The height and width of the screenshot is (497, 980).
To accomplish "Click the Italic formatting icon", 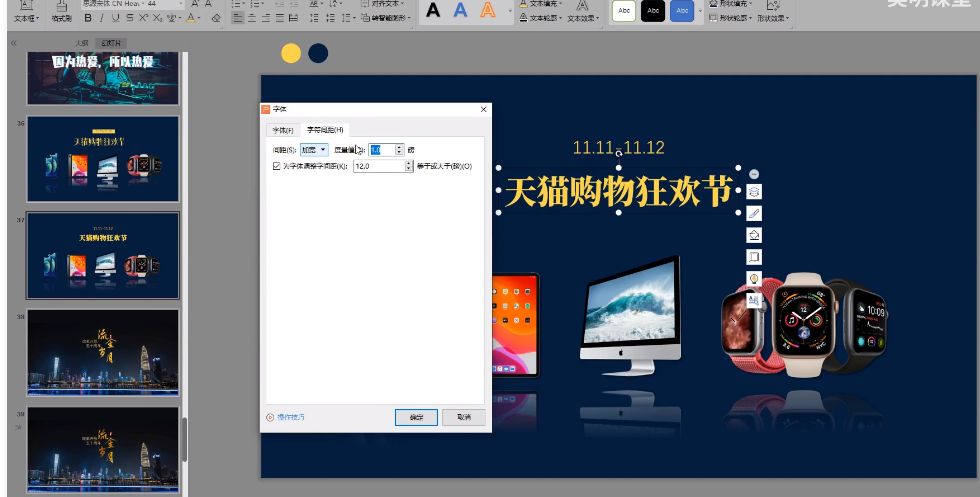I will click(x=101, y=18).
